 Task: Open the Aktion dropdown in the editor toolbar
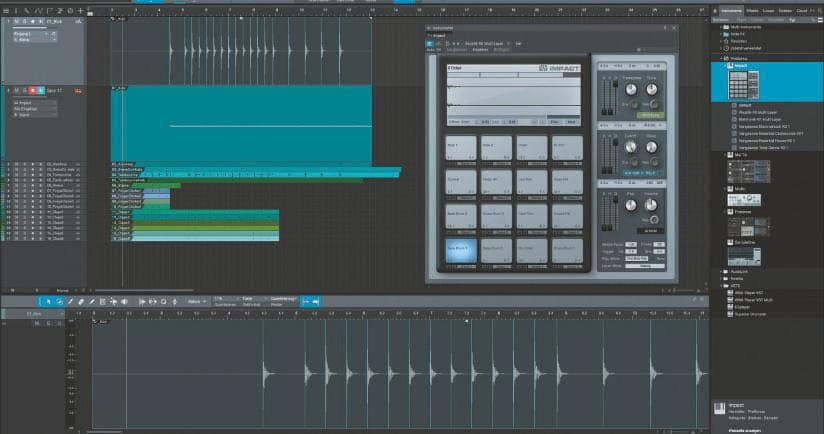(x=197, y=302)
